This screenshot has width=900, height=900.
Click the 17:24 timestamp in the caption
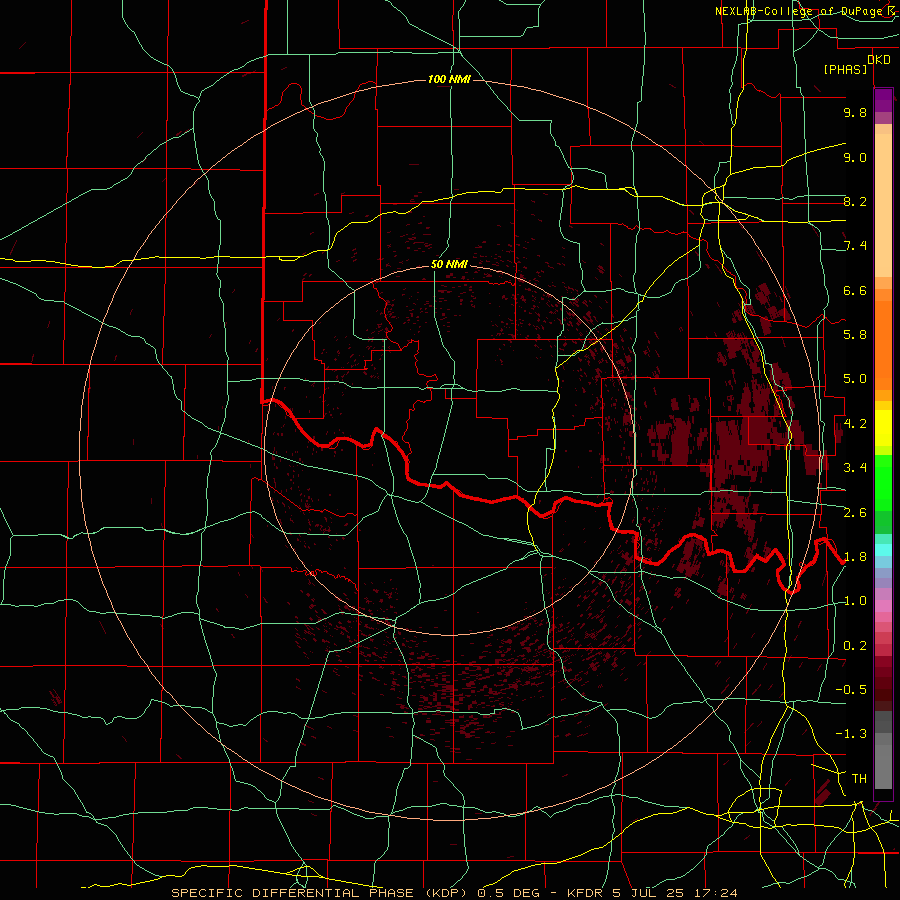click(x=715, y=893)
